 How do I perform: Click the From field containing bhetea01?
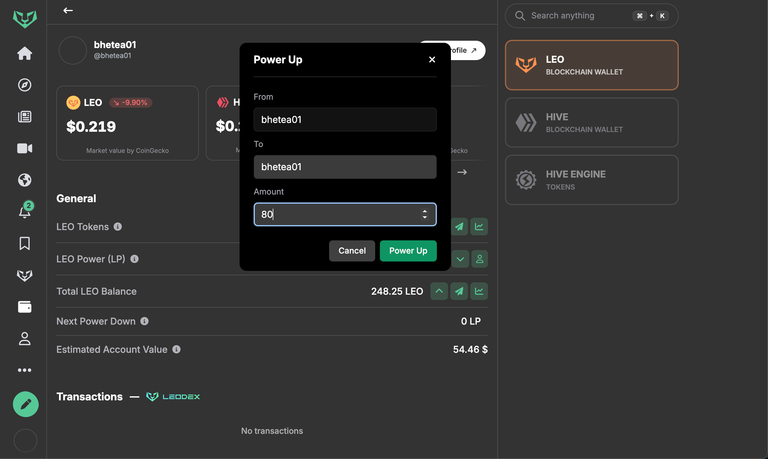click(x=345, y=120)
